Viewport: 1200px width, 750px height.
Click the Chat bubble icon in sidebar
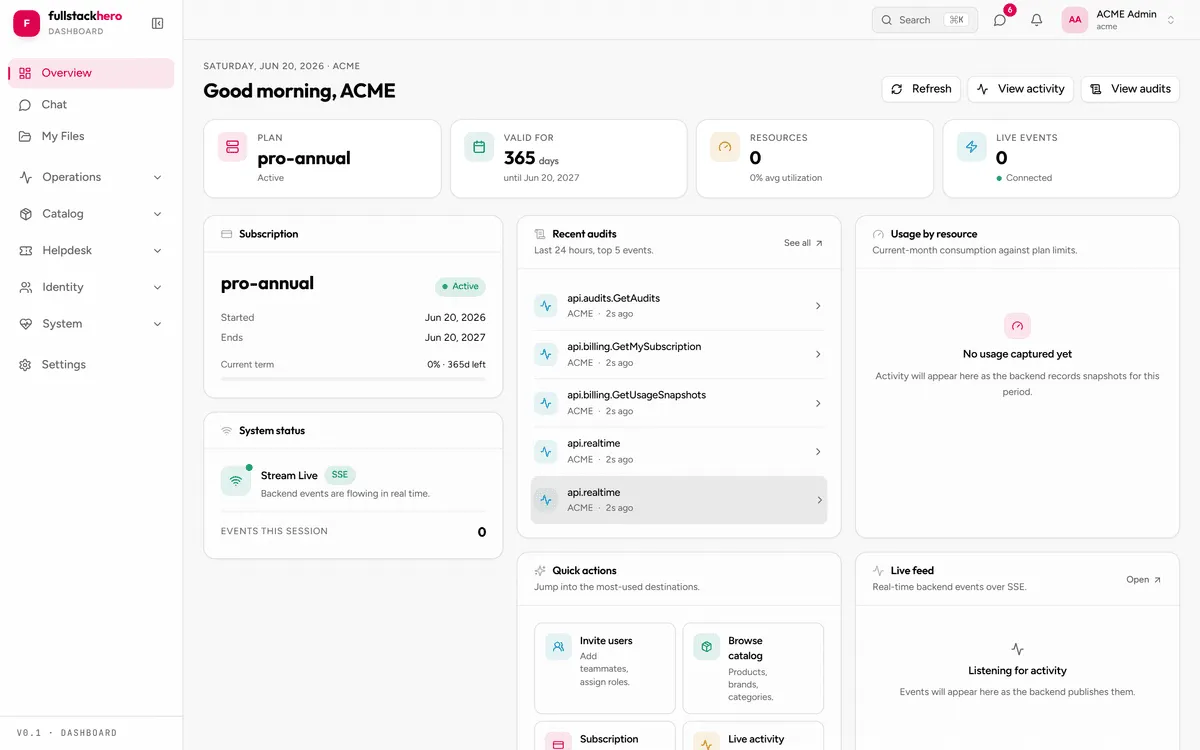click(x=25, y=104)
